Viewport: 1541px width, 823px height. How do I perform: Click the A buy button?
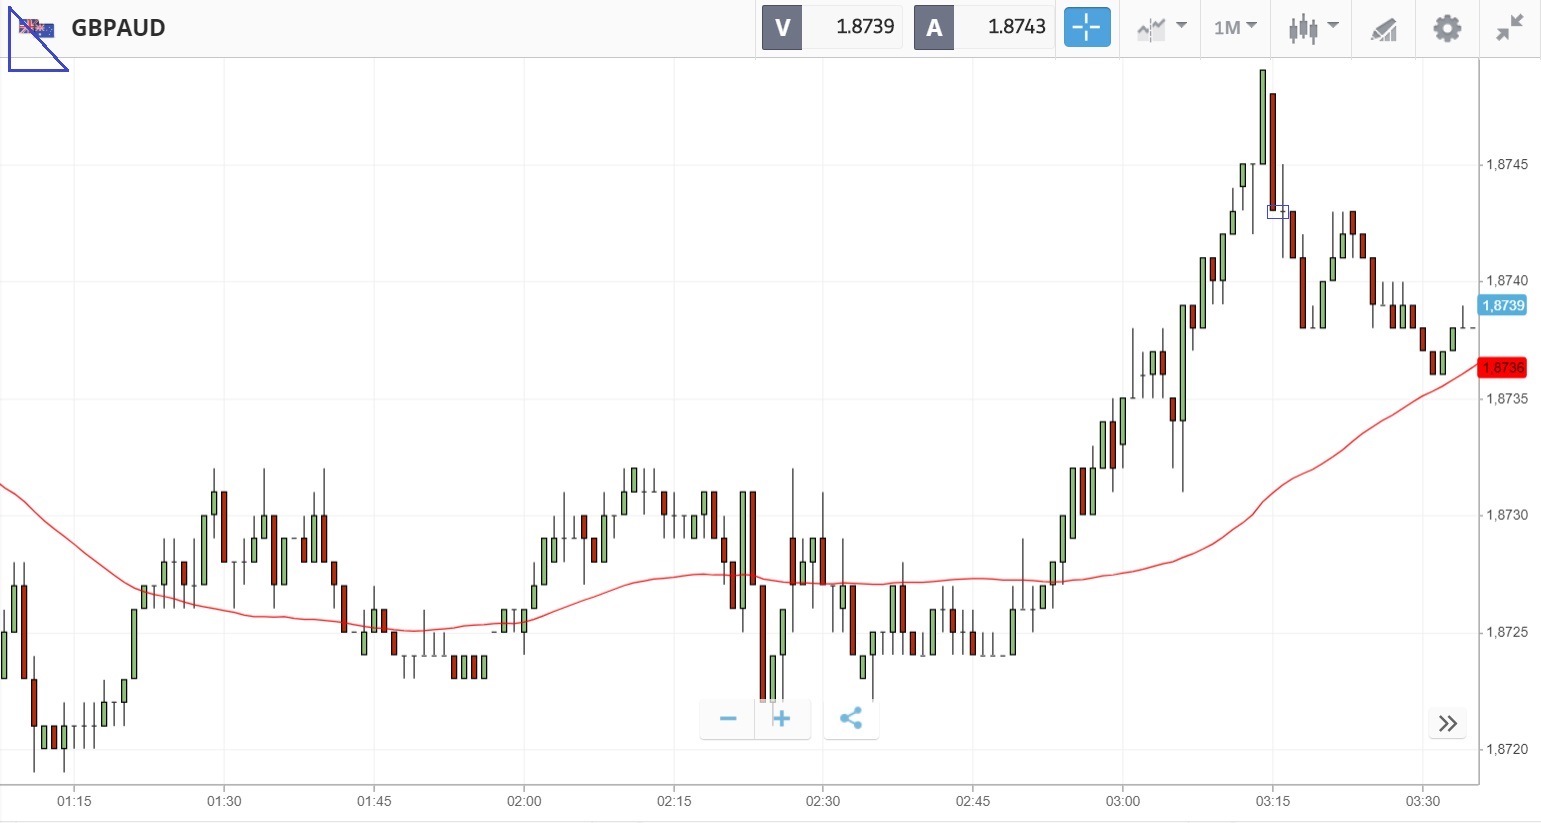(x=934, y=28)
